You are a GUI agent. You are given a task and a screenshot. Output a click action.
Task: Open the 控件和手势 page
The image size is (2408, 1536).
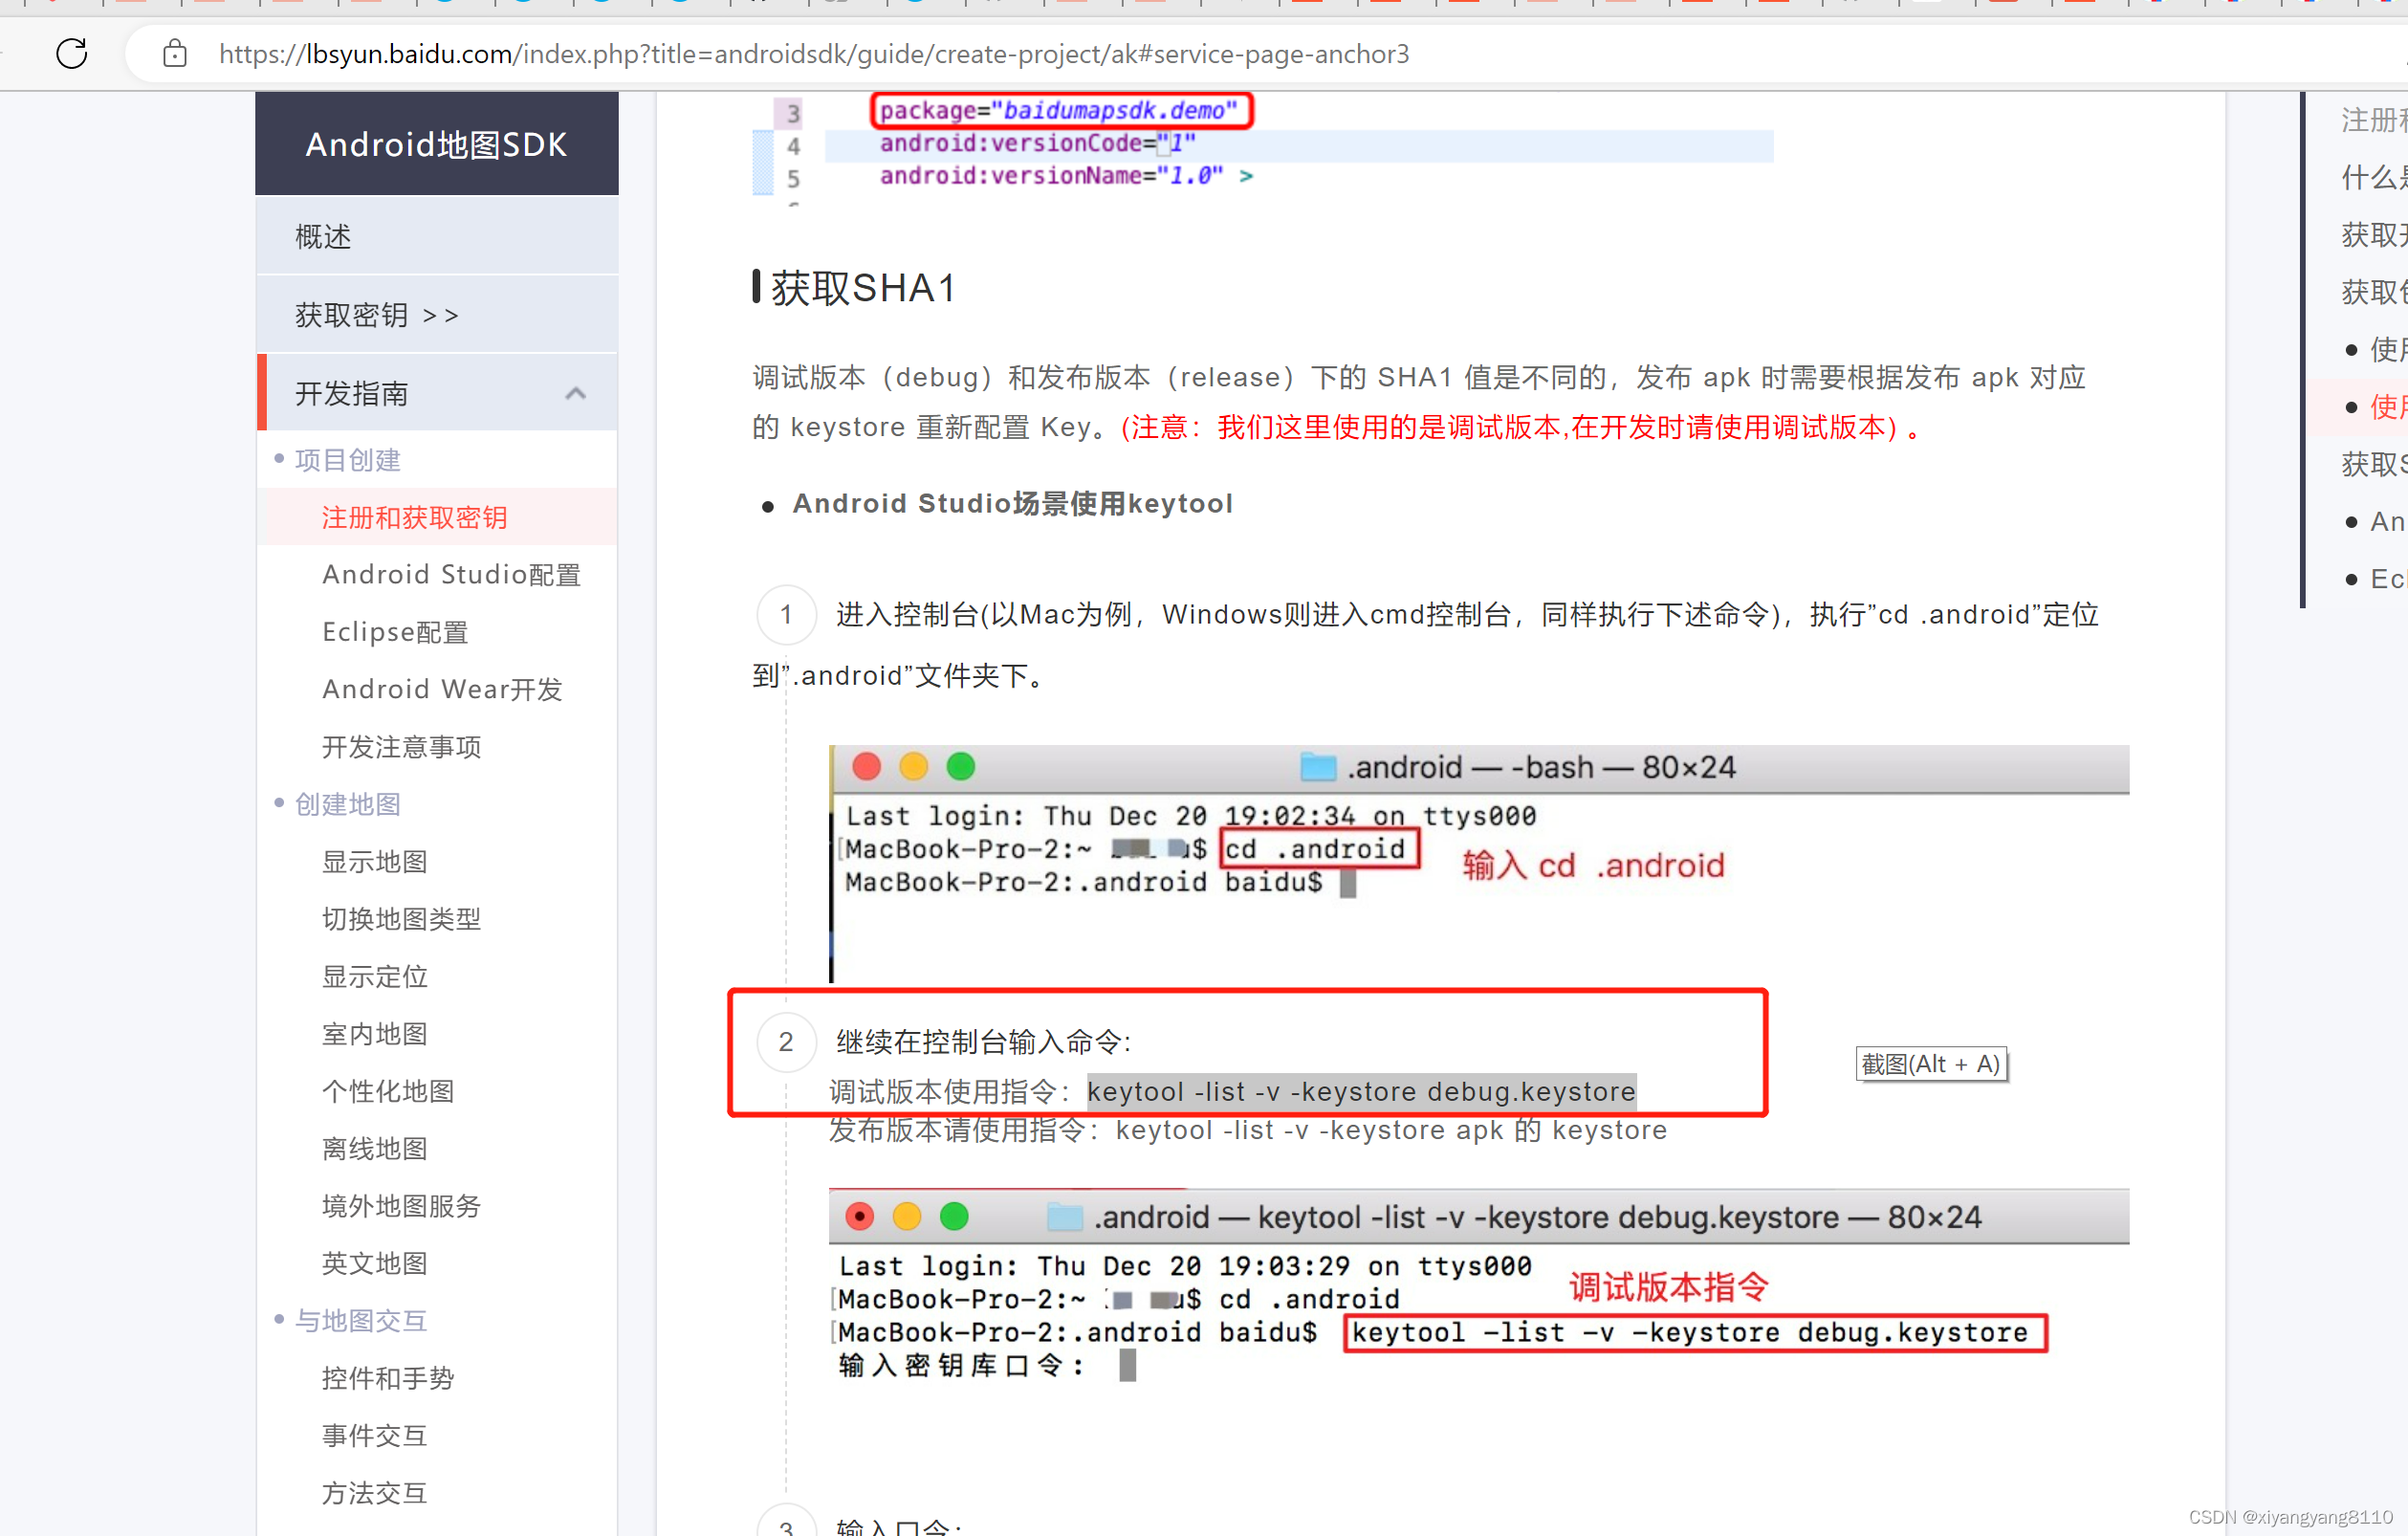387,1377
